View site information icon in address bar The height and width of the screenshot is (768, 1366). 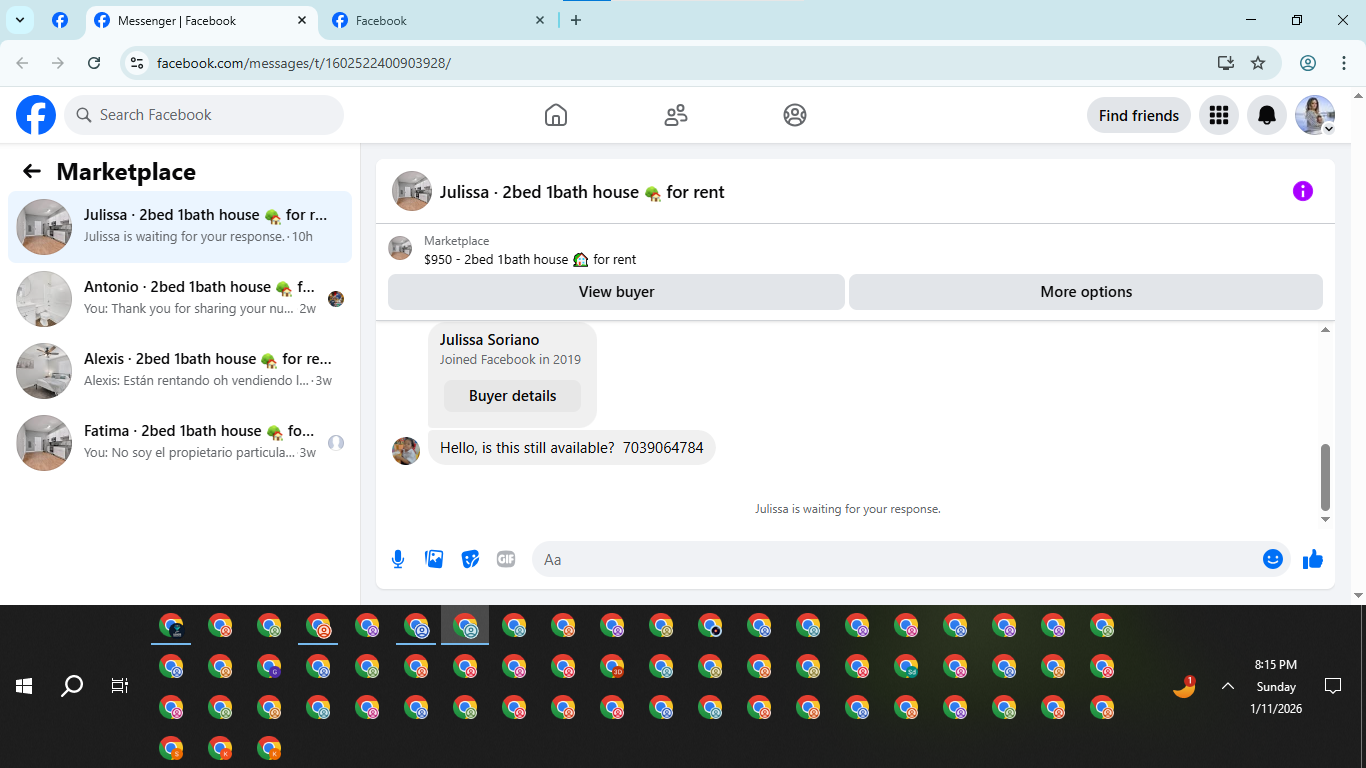point(138,63)
